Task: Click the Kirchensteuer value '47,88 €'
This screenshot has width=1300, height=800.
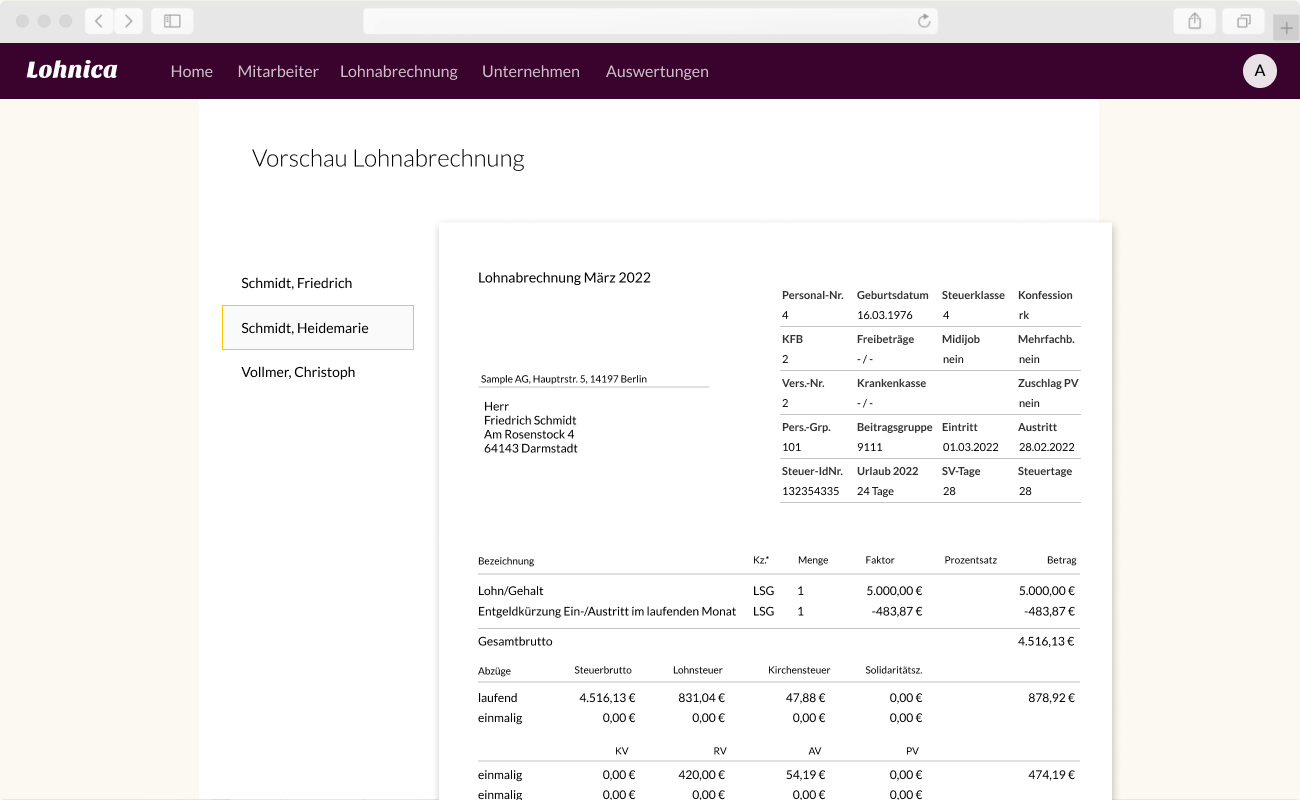Action: [806, 698]
